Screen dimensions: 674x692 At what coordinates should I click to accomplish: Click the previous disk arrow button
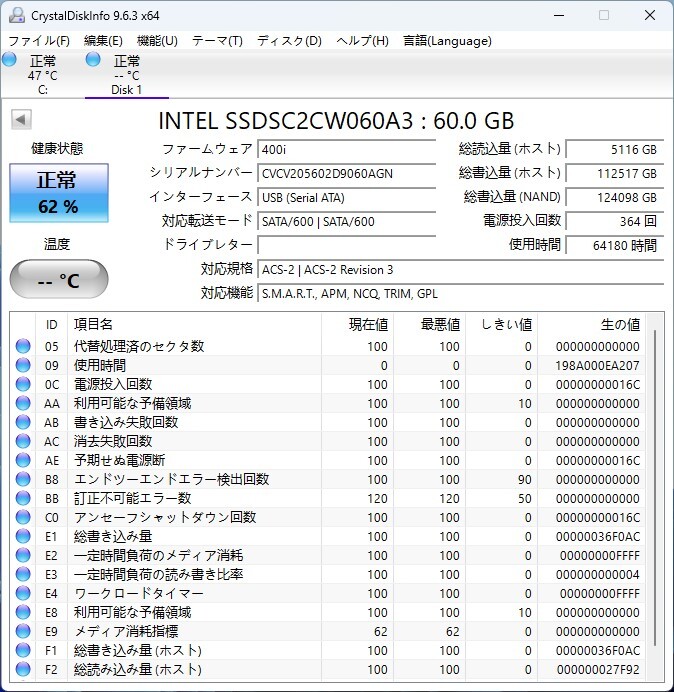pyautogui.click(x=21, y=119)
